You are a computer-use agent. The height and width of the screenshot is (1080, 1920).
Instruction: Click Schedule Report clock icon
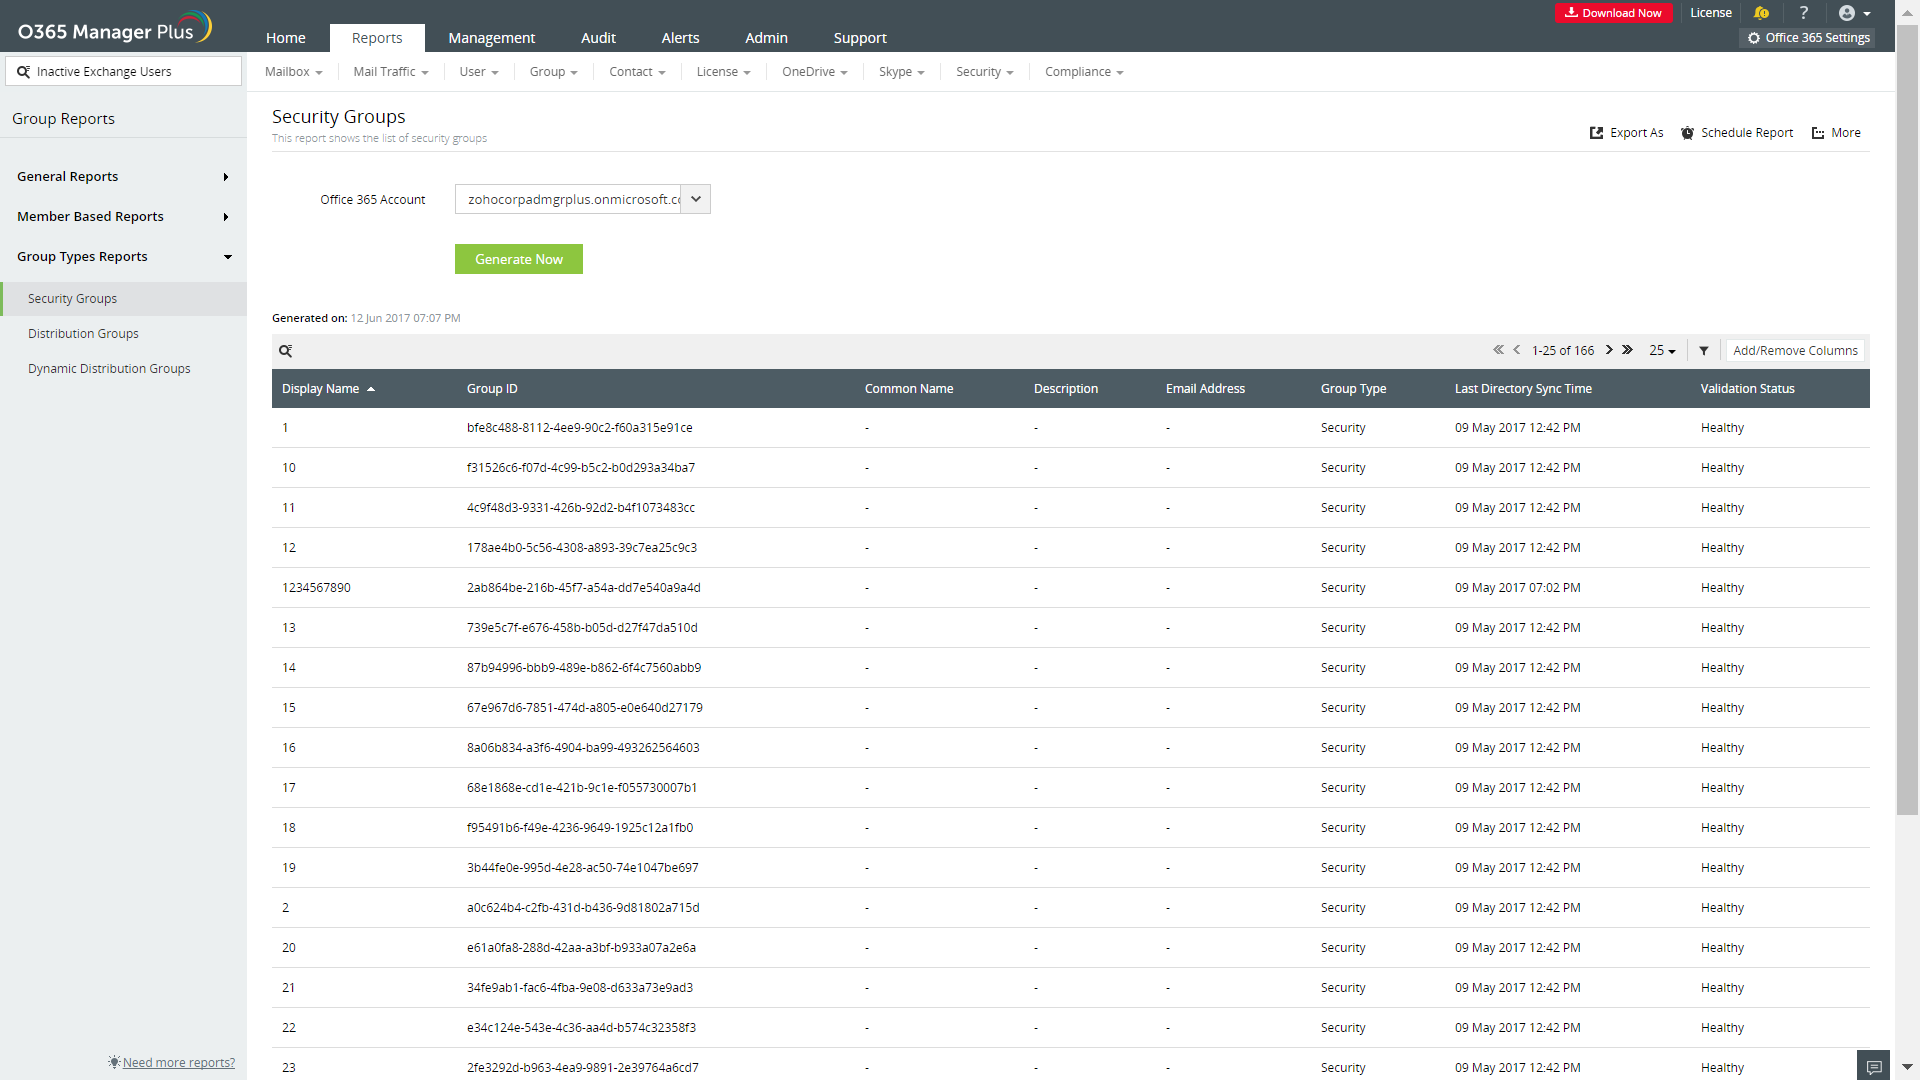1687,133
